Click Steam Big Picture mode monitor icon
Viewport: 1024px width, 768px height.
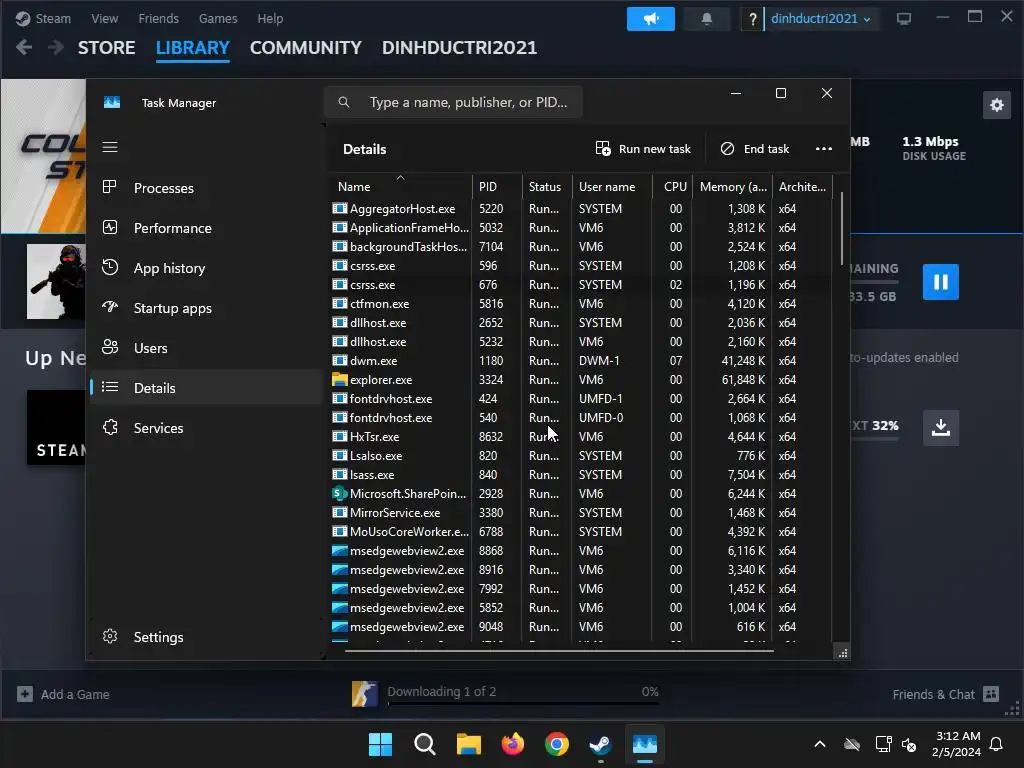coord(904,18)
